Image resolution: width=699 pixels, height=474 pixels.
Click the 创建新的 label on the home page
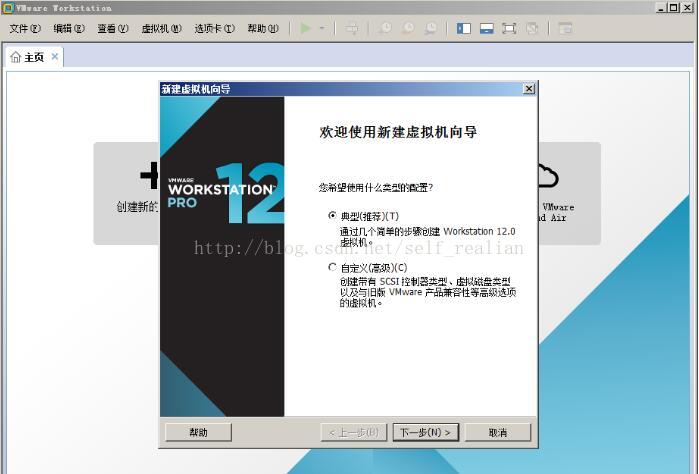tap(137, 207)
